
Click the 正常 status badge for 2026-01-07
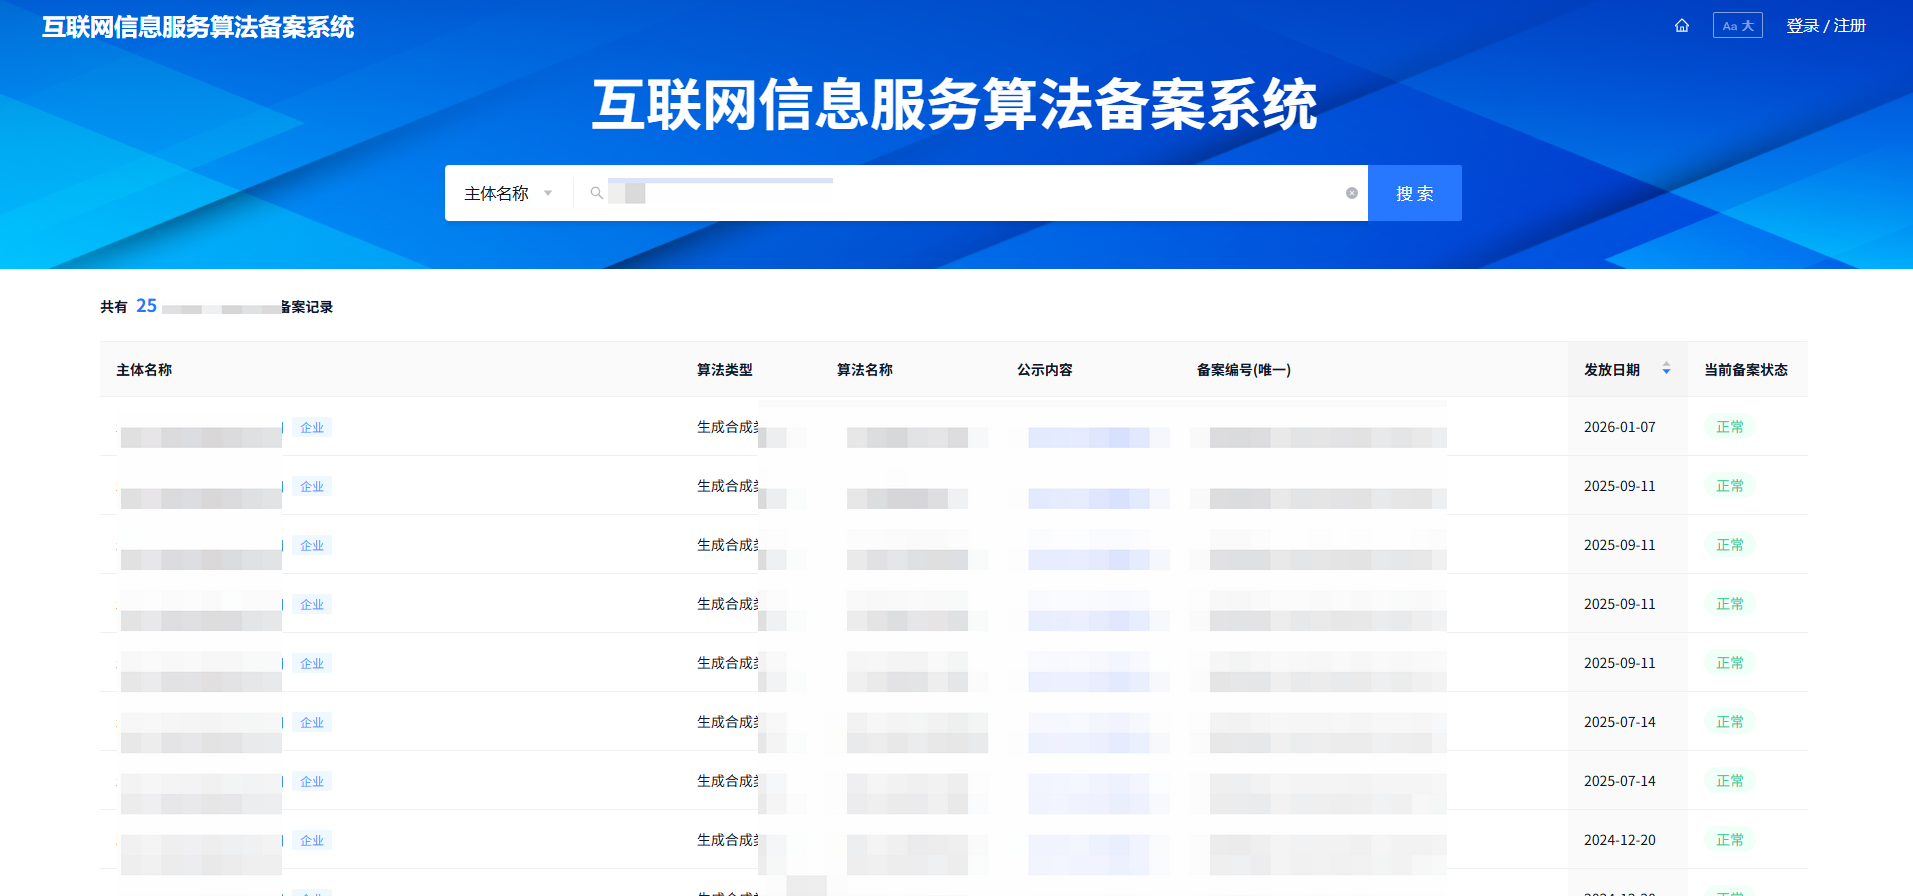[x=1729, y=427]
